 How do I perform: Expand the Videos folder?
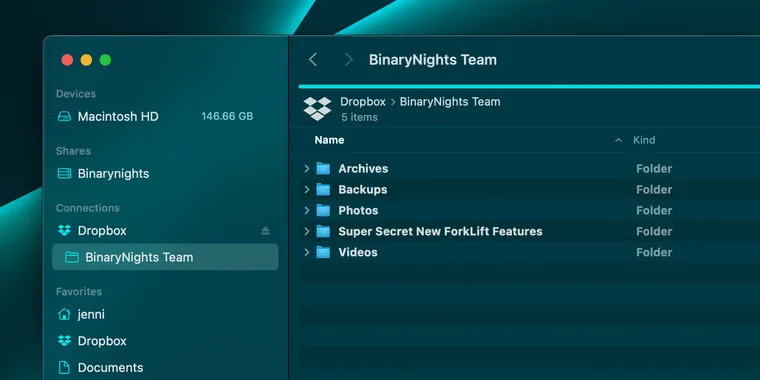306,252
